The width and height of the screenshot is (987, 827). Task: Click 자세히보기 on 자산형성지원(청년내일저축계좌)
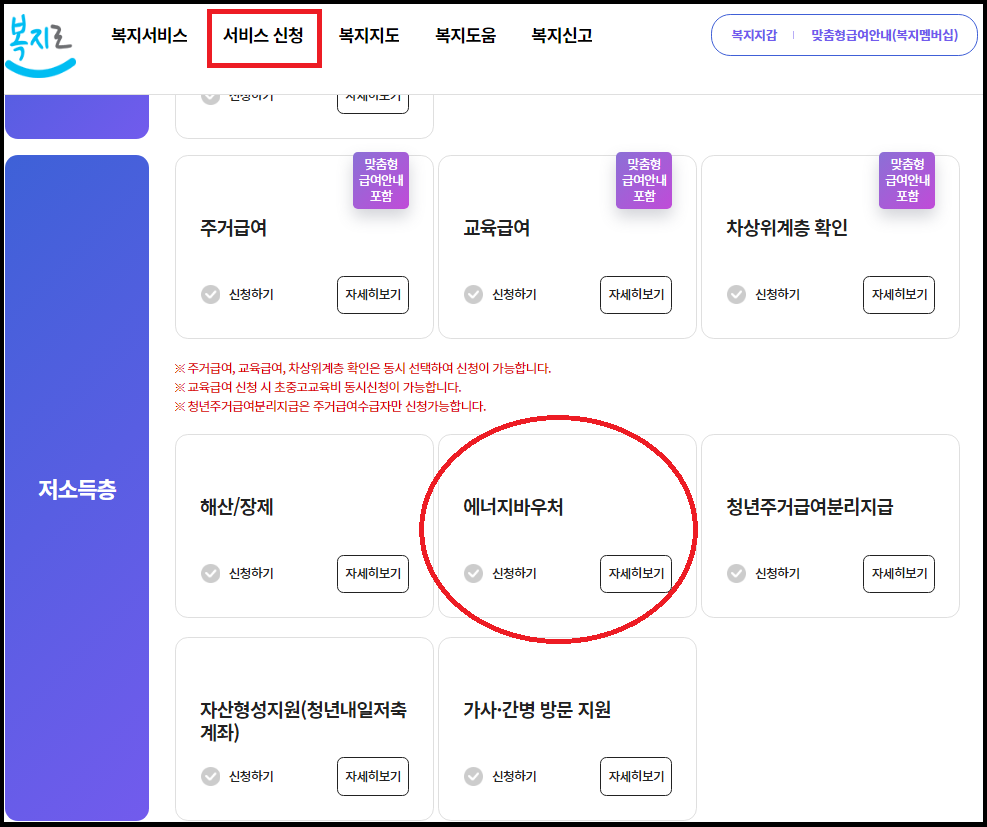point(372,776)
